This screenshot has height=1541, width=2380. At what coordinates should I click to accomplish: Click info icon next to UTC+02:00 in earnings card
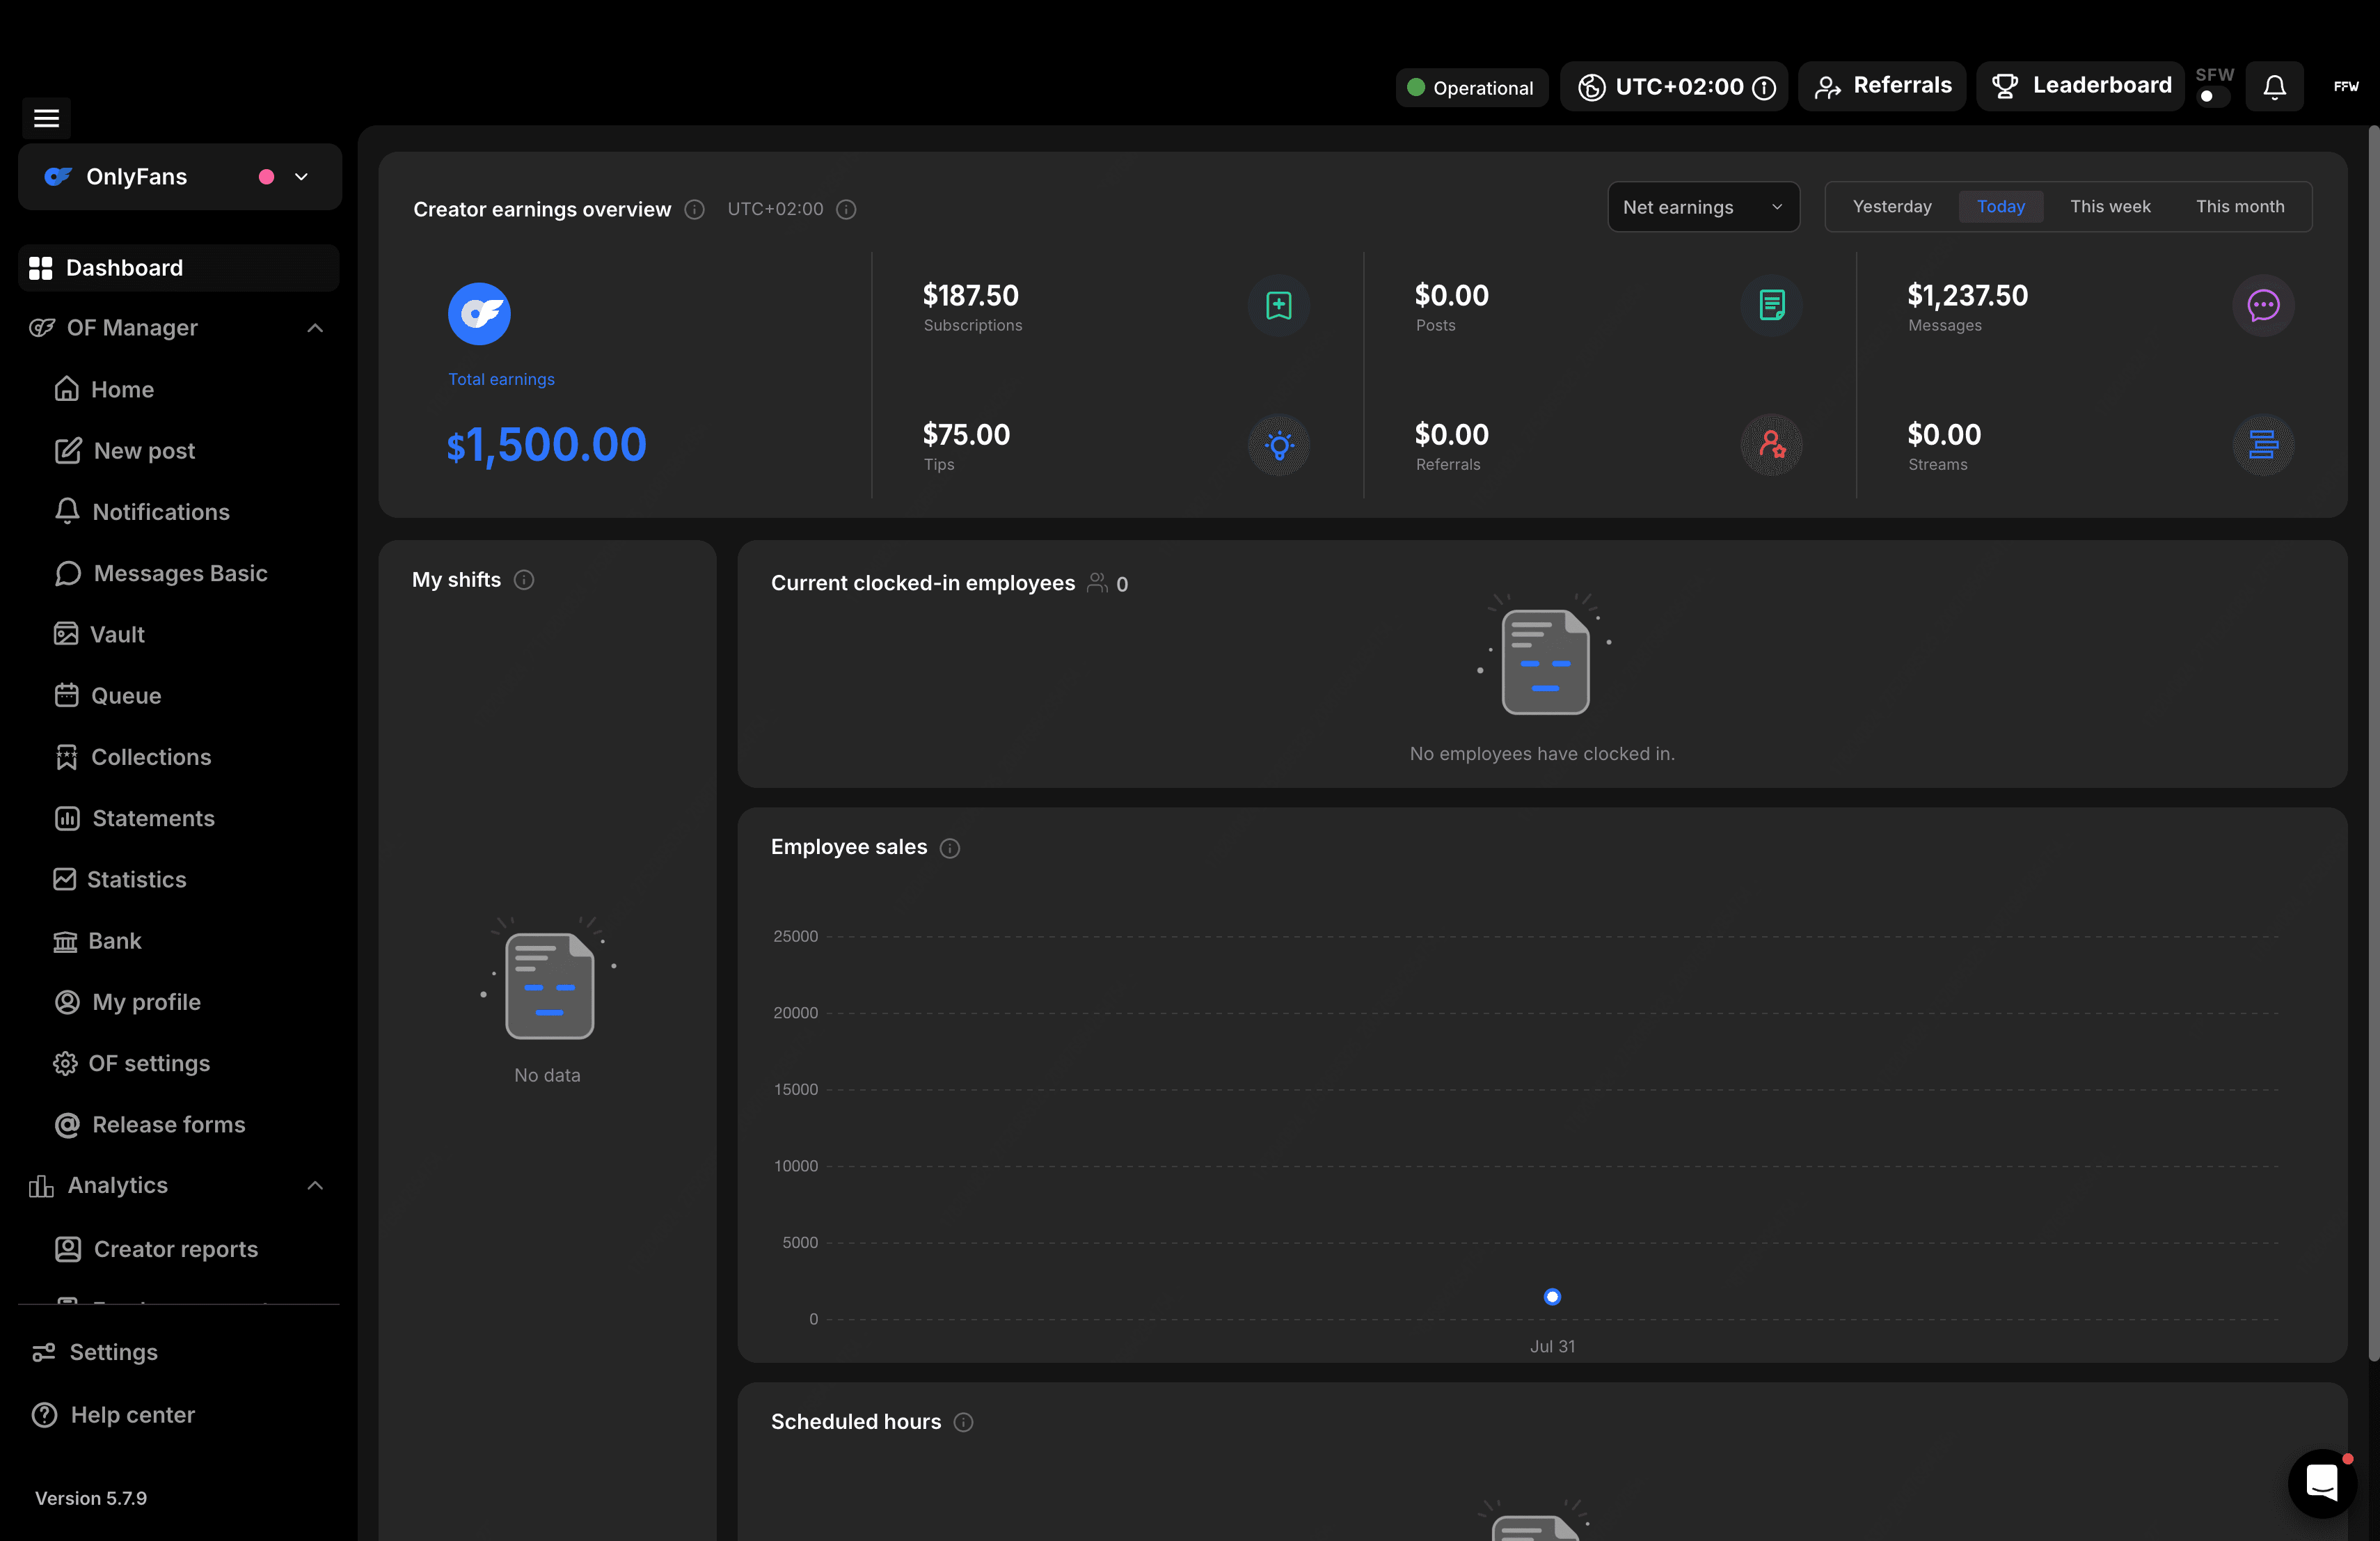click(846, 209)
